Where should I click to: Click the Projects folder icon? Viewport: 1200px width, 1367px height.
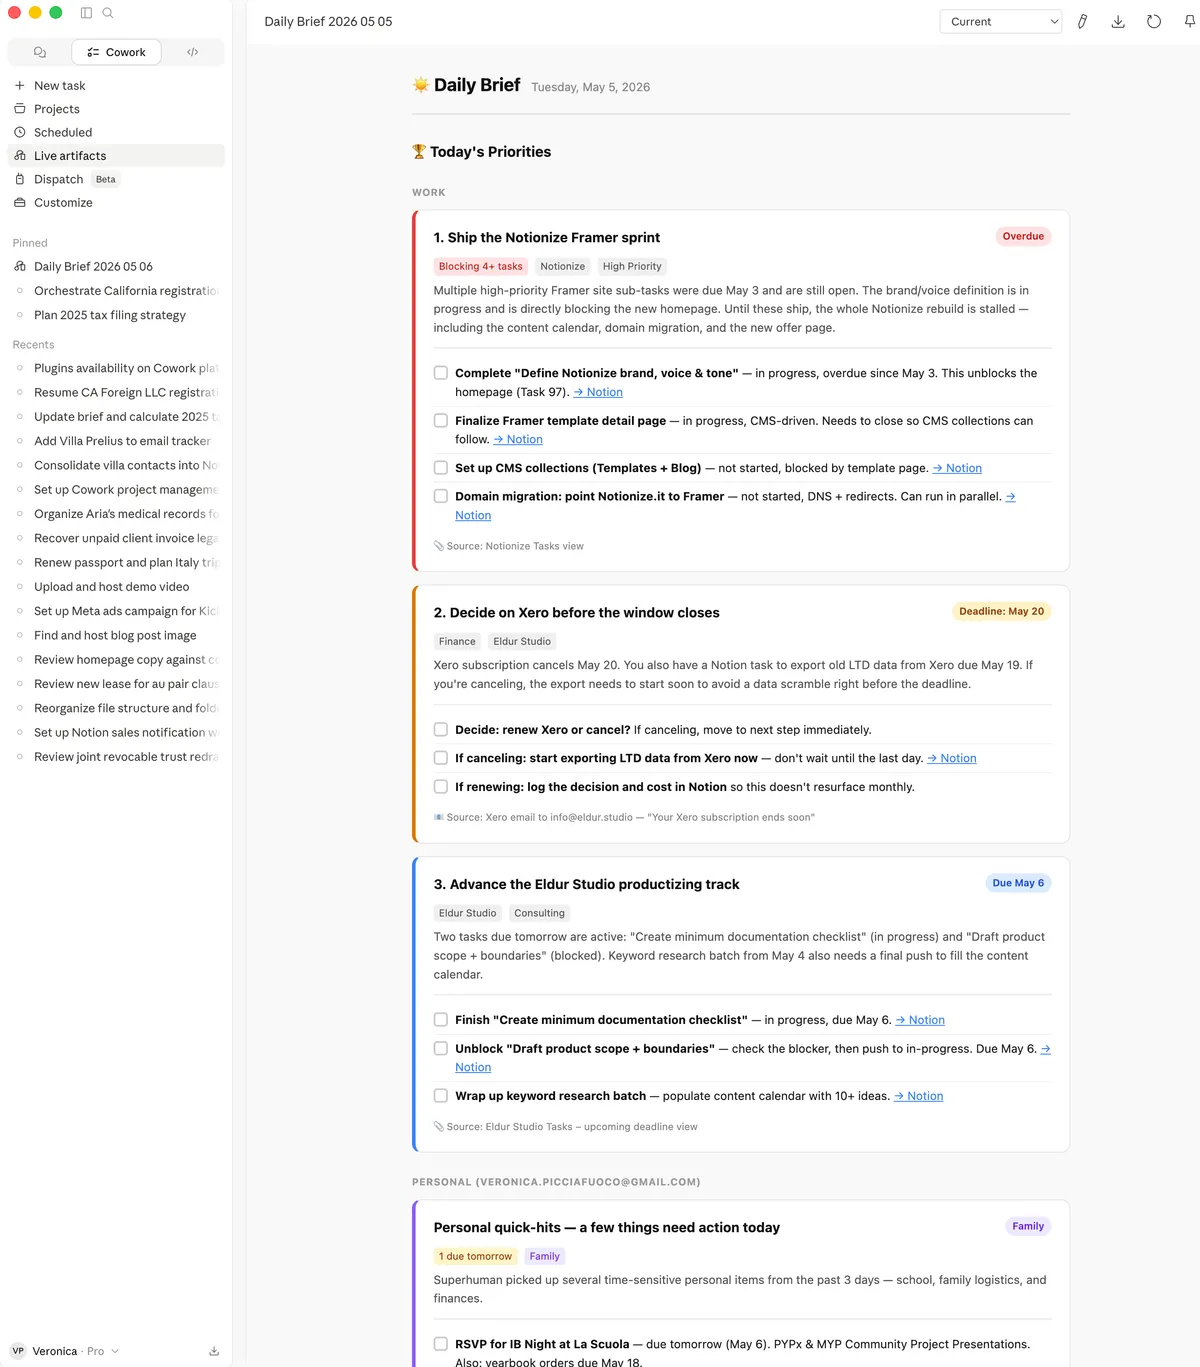click(x=20, y=109)
